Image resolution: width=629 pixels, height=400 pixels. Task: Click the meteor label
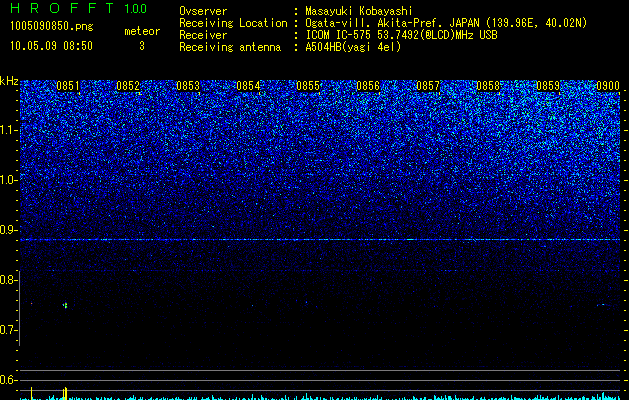coord(142,31)
